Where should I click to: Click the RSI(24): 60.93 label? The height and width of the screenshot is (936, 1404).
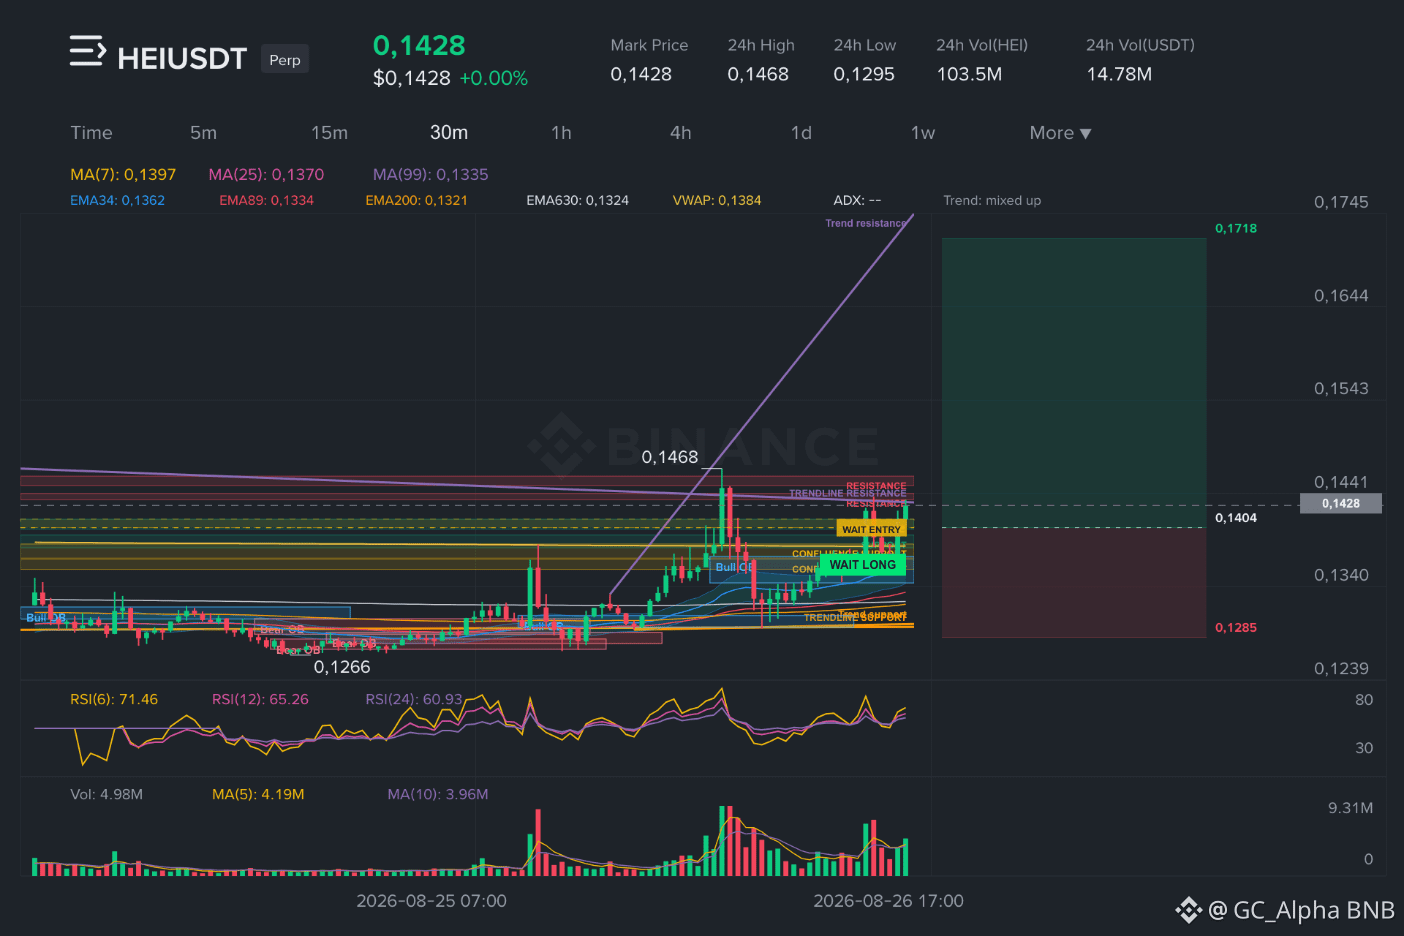[414, 699]
